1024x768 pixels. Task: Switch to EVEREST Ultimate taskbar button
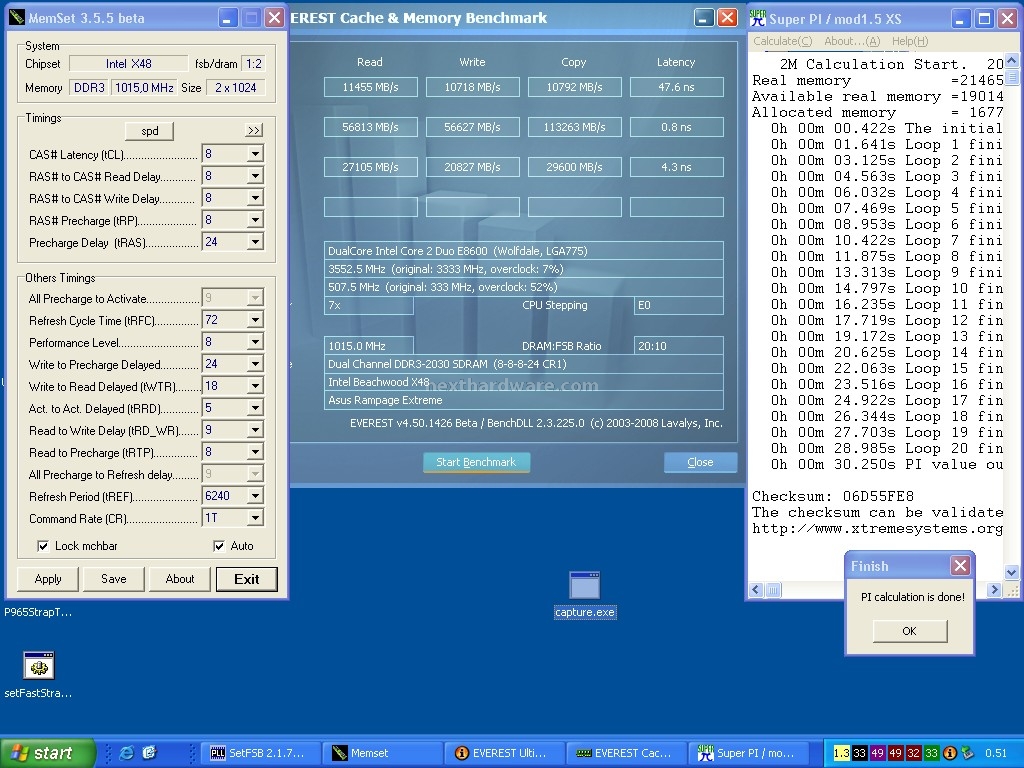tap(505, 753)
